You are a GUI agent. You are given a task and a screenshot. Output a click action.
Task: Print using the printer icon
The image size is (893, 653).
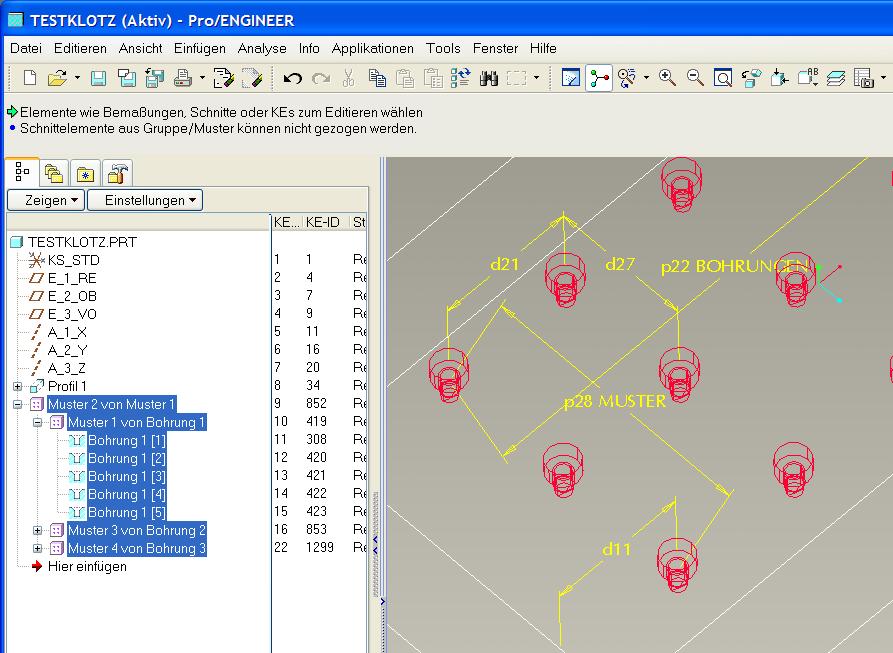point(183,77)
